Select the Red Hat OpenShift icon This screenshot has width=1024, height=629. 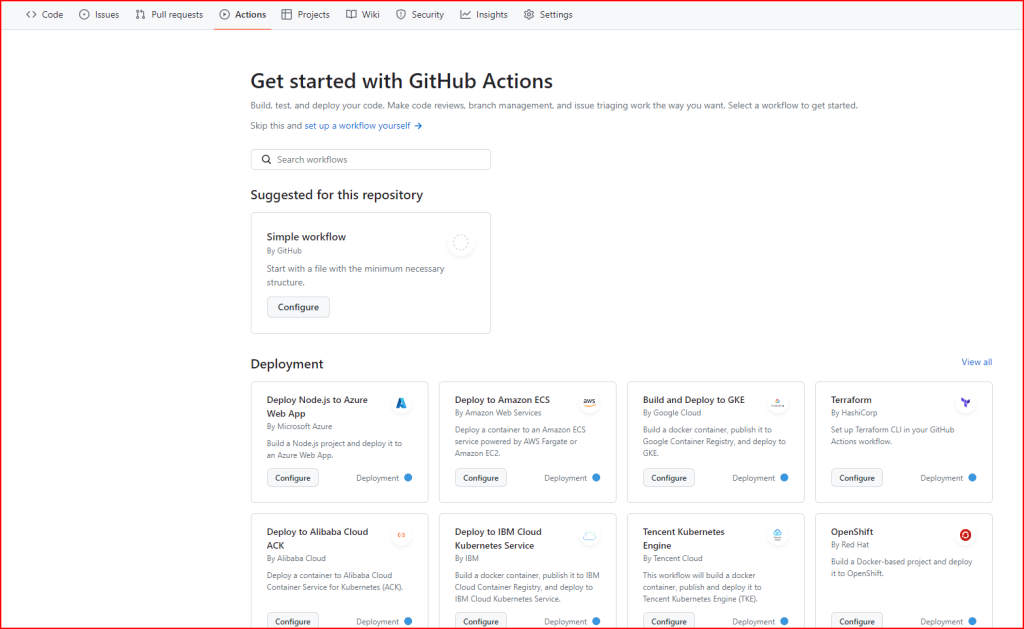coord(965,536)
